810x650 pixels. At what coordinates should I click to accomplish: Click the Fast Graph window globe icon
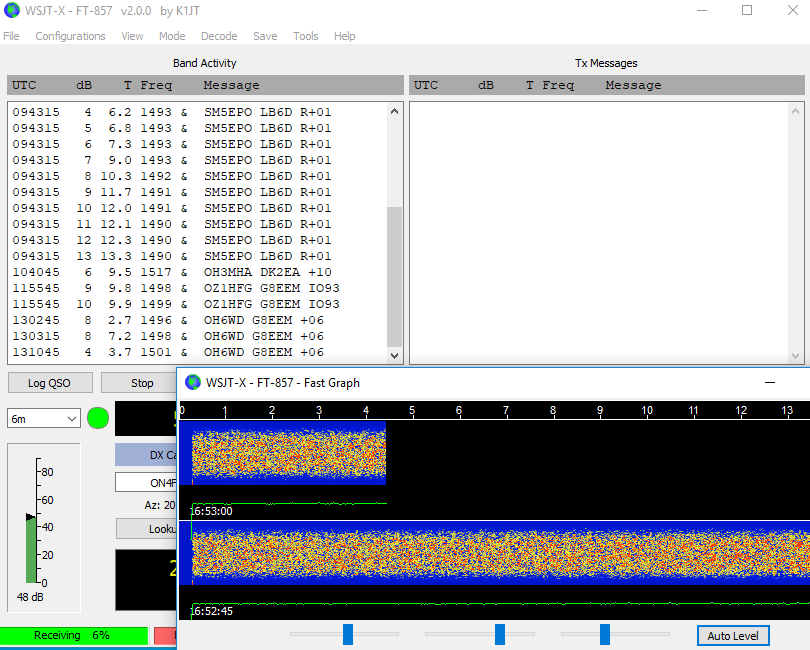[193, 382]
